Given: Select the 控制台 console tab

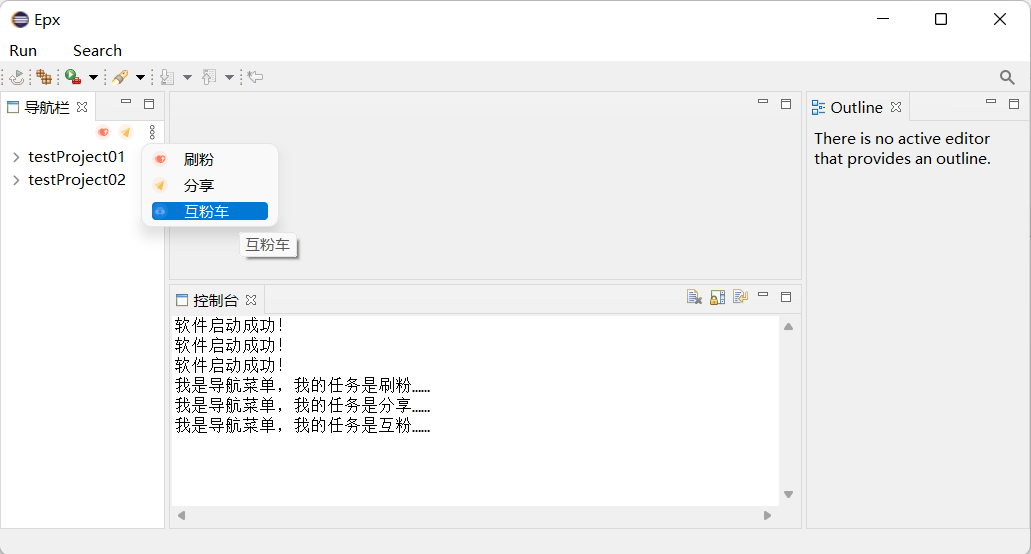Looking at the screenshot, I should (215, 300).
